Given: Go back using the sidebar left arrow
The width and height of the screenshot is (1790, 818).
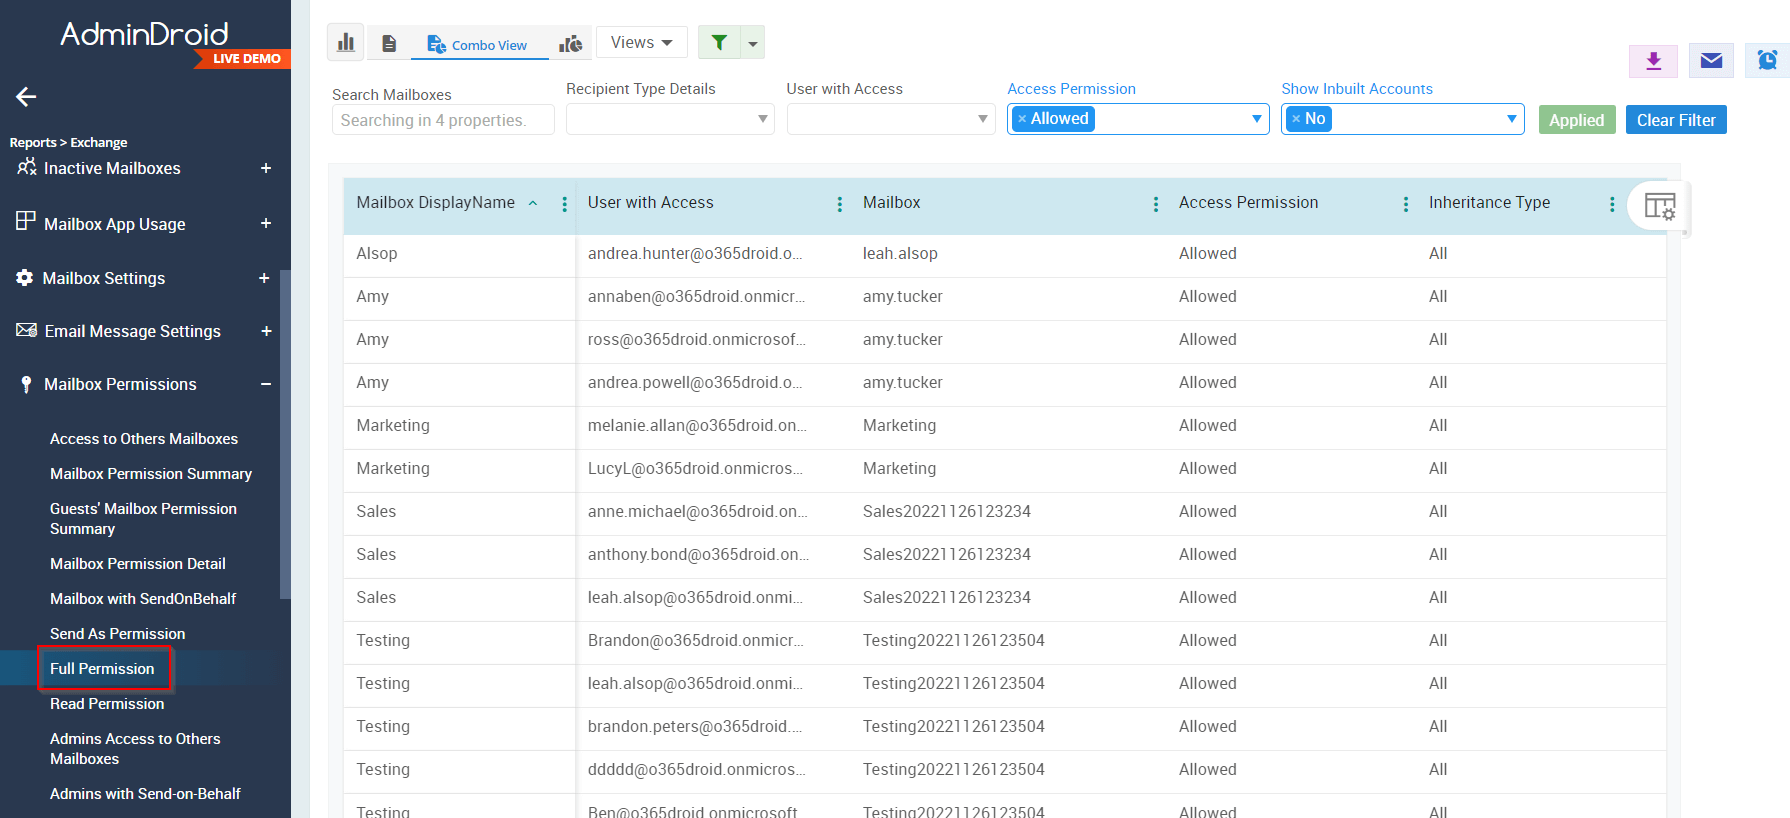Looking at the screenshot, I should tap(26, 97).
